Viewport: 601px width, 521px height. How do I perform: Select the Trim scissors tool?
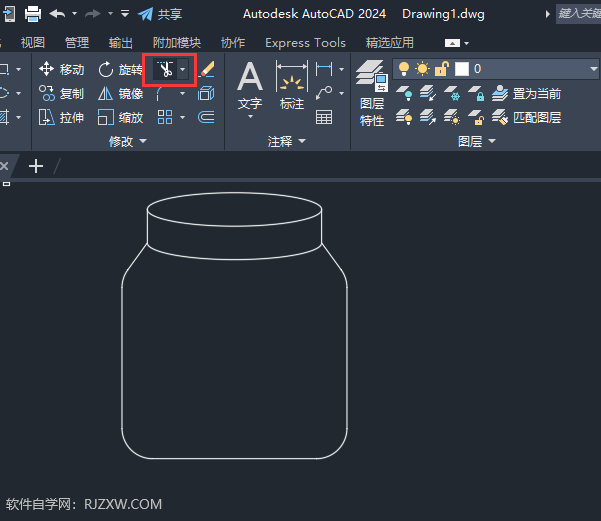[166, 69]
